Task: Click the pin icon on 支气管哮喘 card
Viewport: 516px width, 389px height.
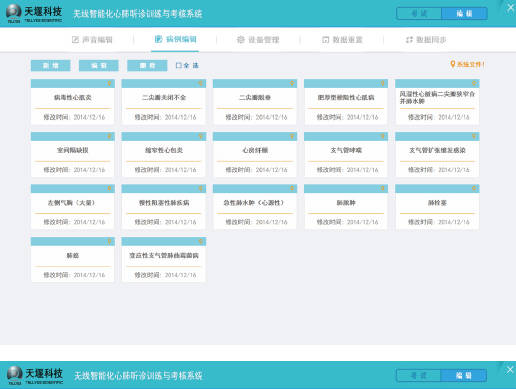Action: tap(383, 136)
